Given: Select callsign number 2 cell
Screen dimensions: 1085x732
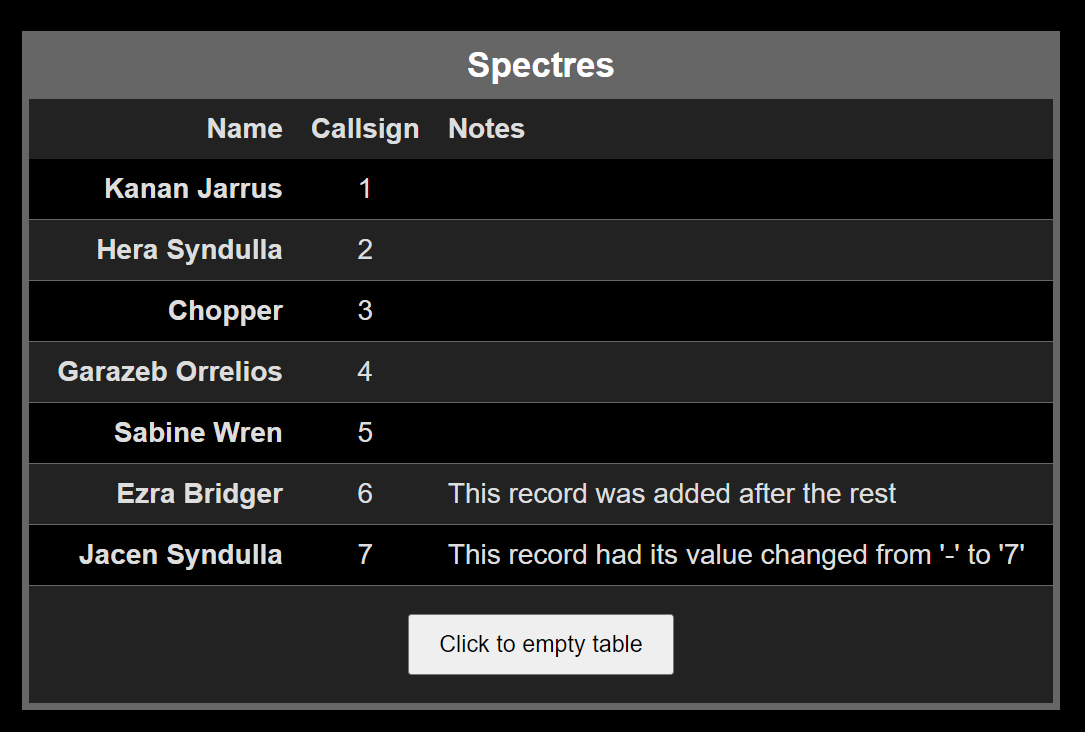Looking at the screenshot, I should pyautogui.click(x=365, y=250).
